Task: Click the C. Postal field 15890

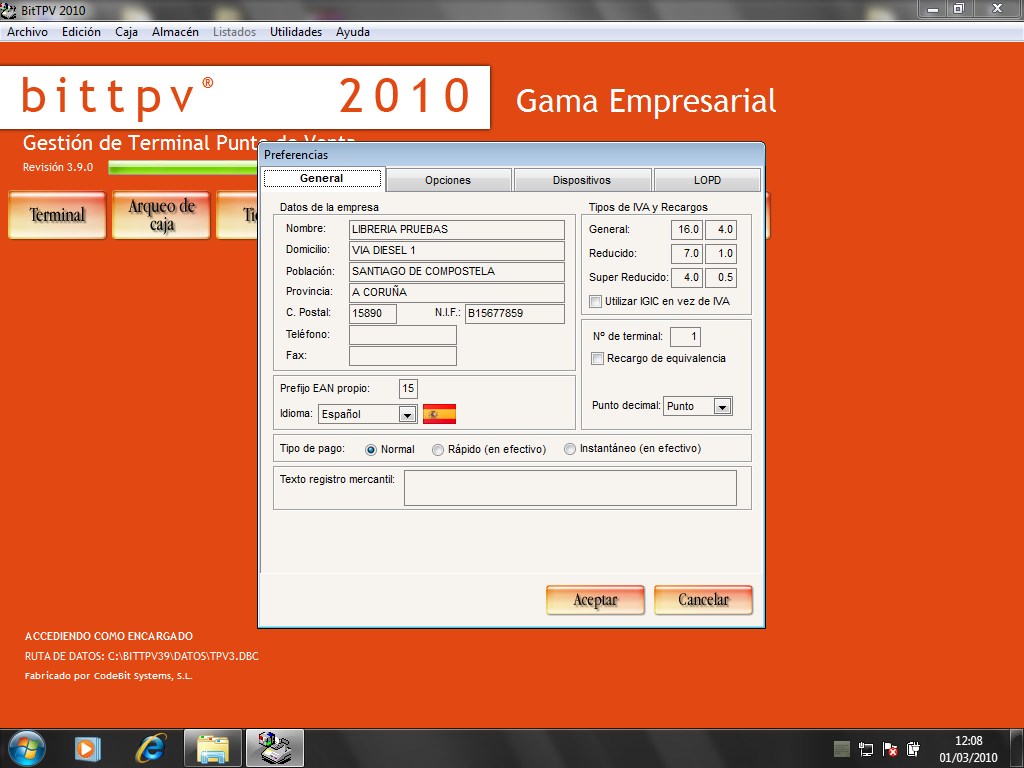Action: pos(373,313)
